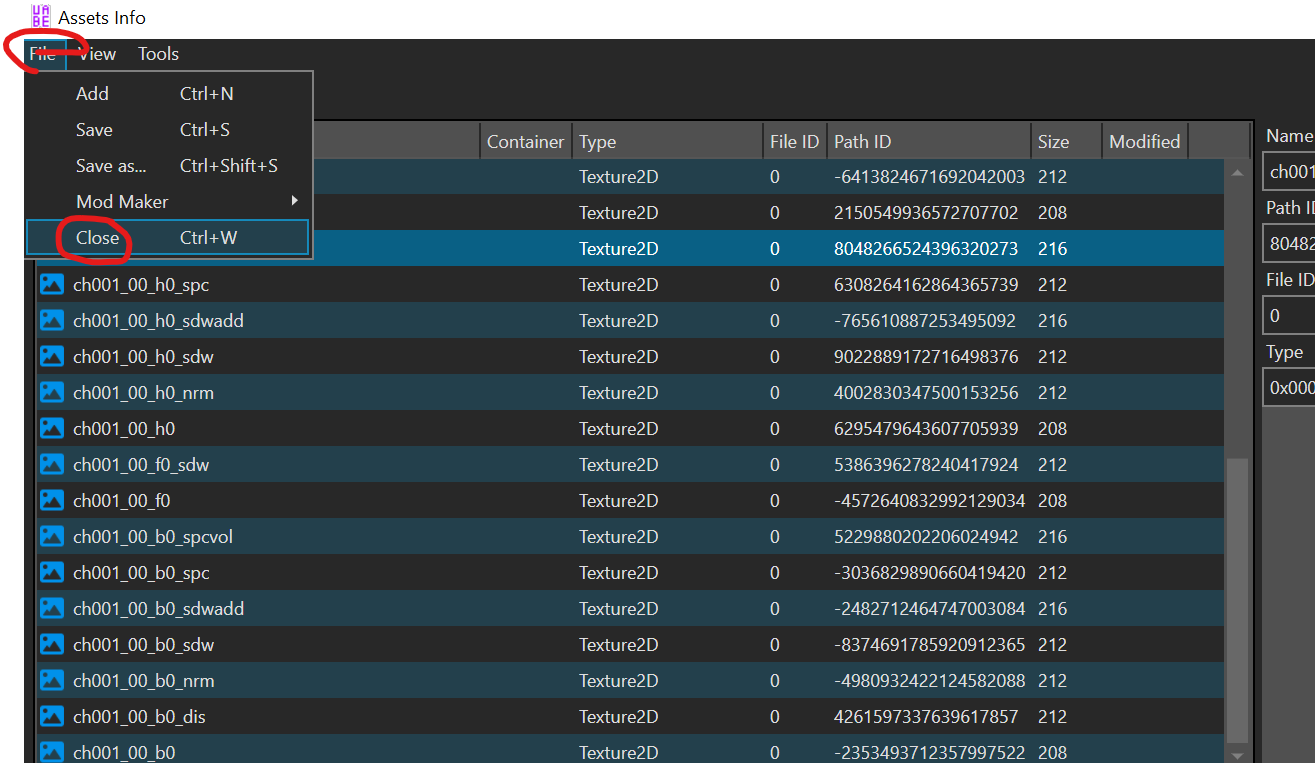Image resolution: width=1315 pixels, height=763 pixels.
Task: Click Path ID 9022889172716498376
Action: 926,357
